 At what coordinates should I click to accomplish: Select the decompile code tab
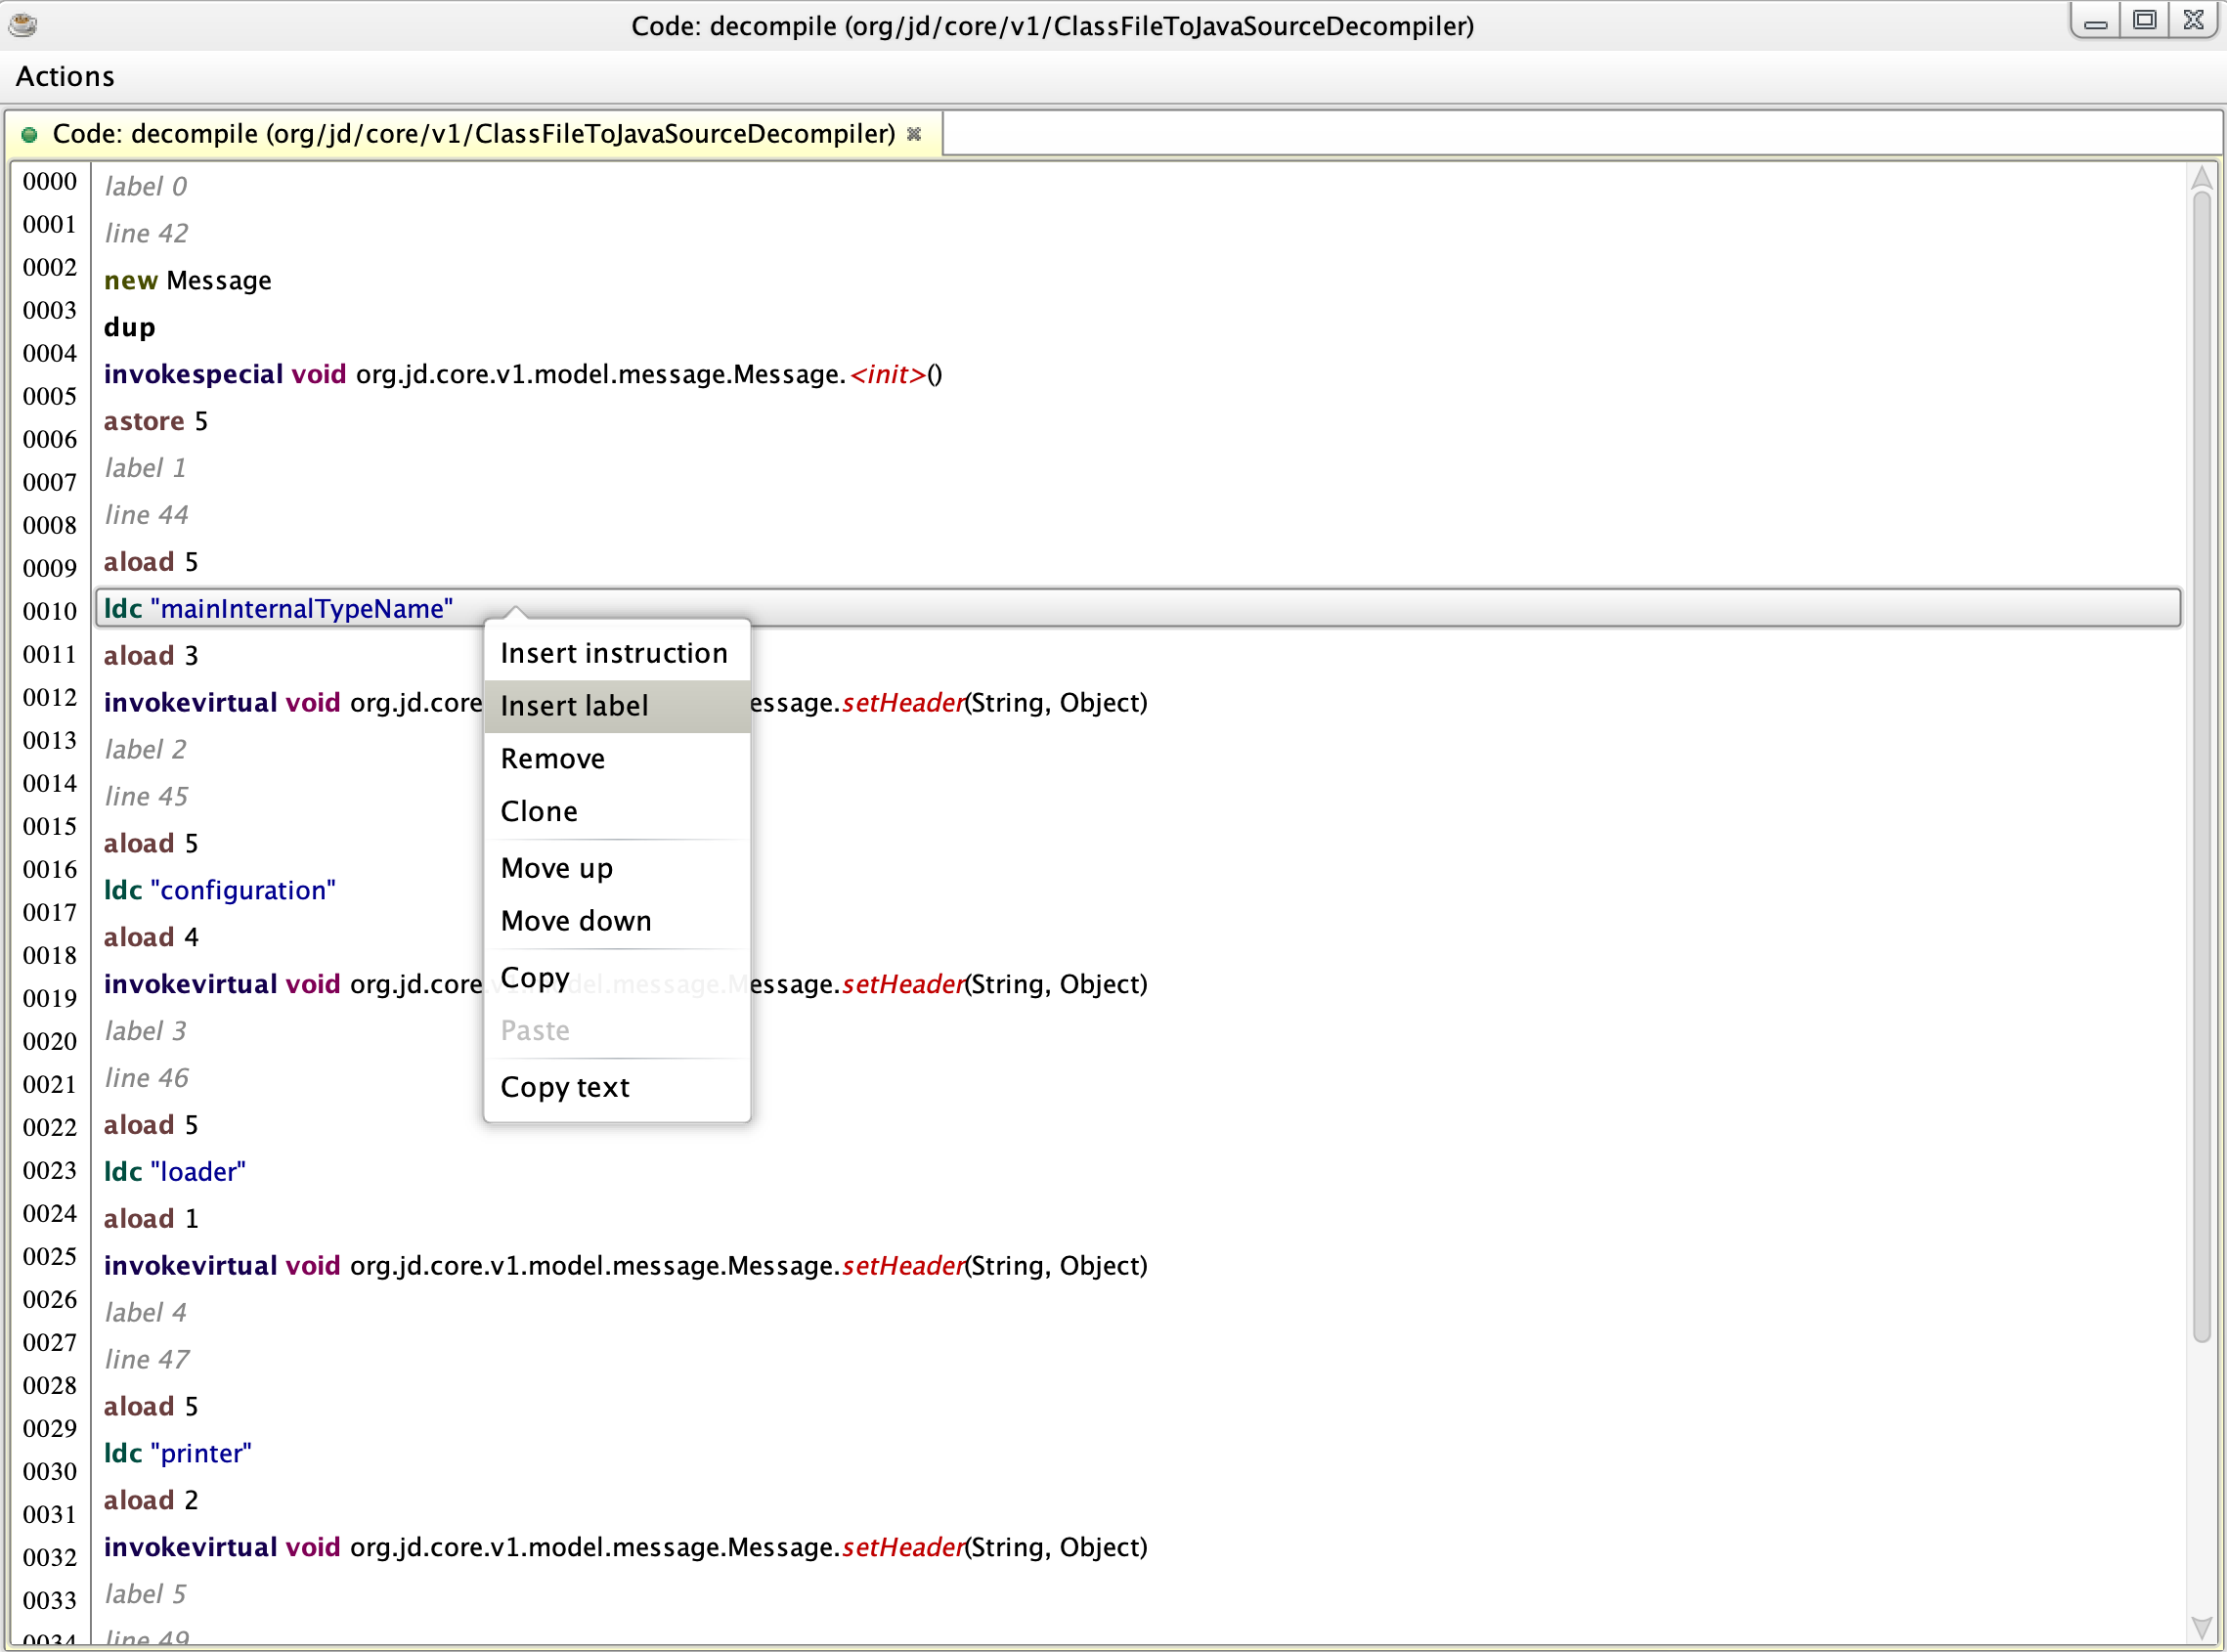tap(473, 134)
